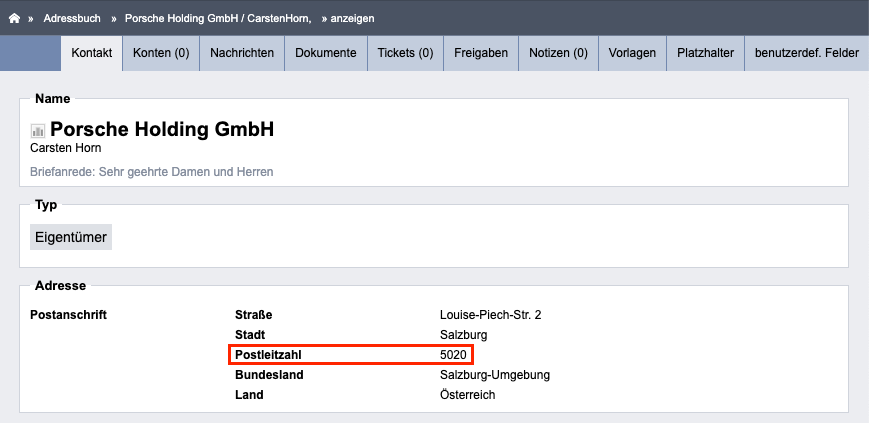The image size is (869, 423).
Task: Select the postal code value 5020
Action: coord(453,355)
